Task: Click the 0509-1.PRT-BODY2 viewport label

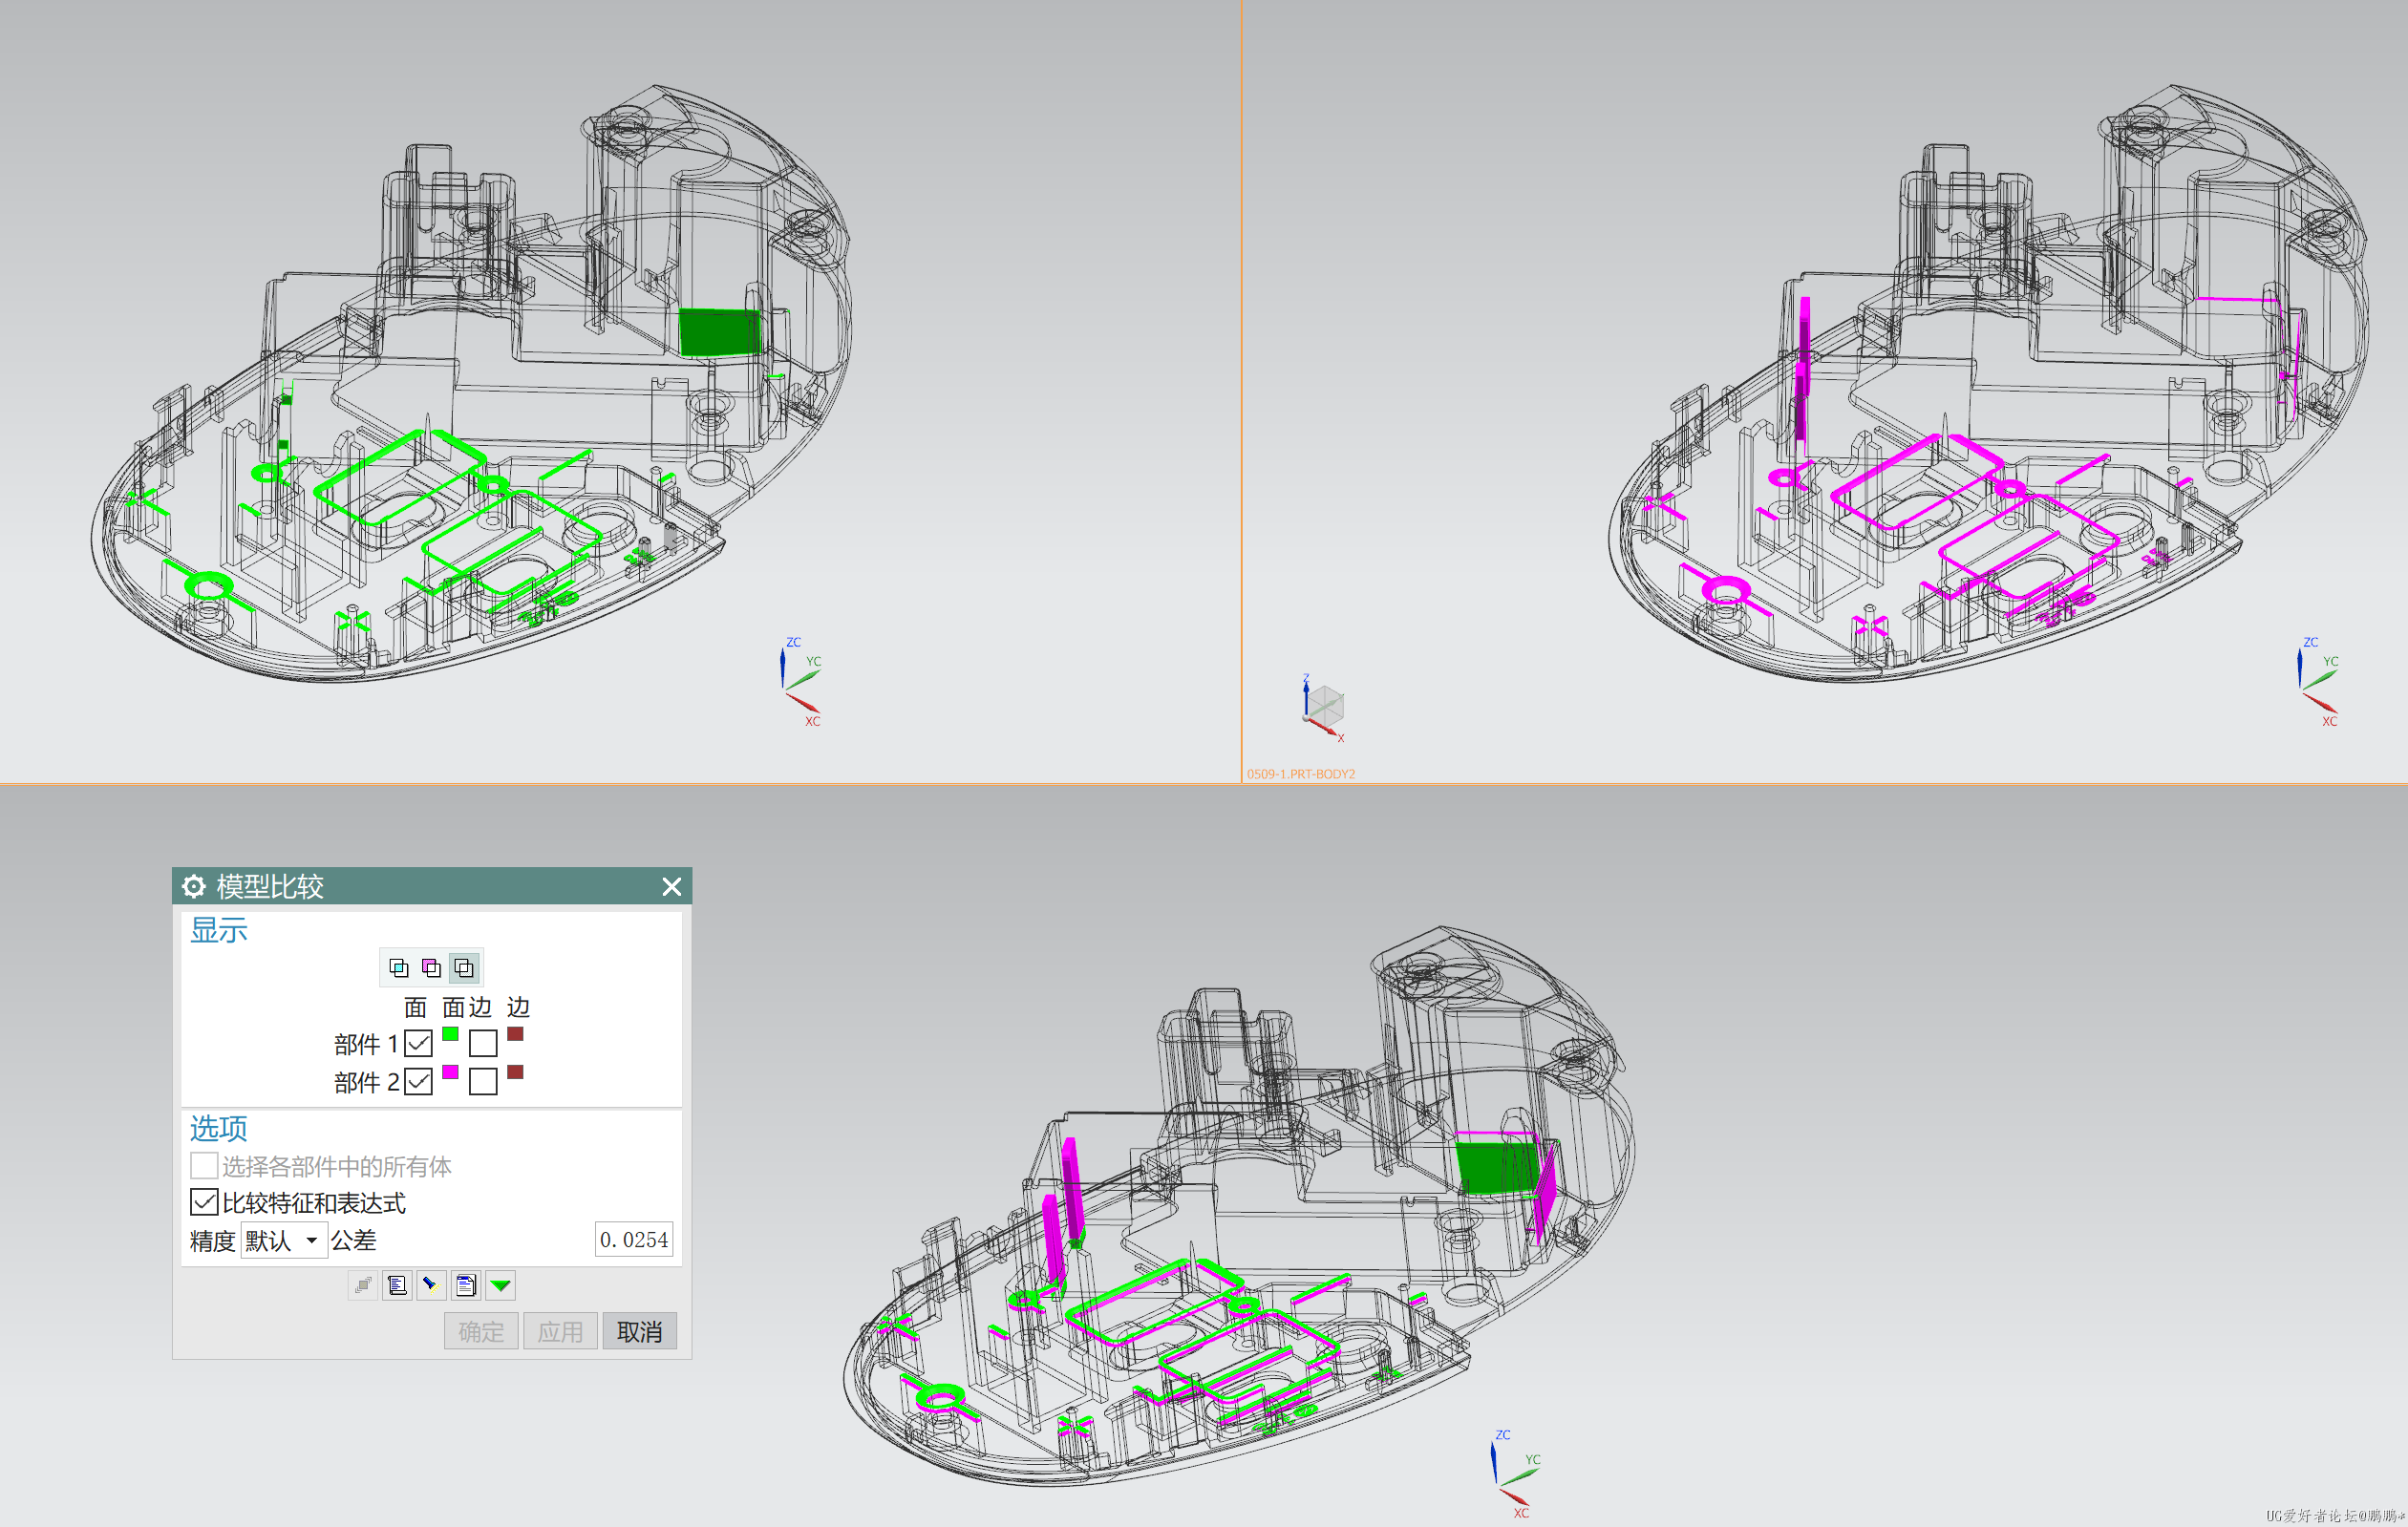Action: [x=1301, y=774]
